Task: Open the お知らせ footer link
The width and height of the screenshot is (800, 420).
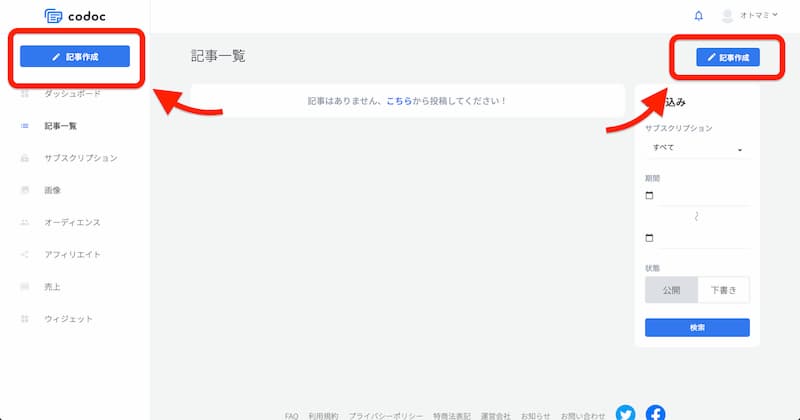Action: click(x=535, y=416)
